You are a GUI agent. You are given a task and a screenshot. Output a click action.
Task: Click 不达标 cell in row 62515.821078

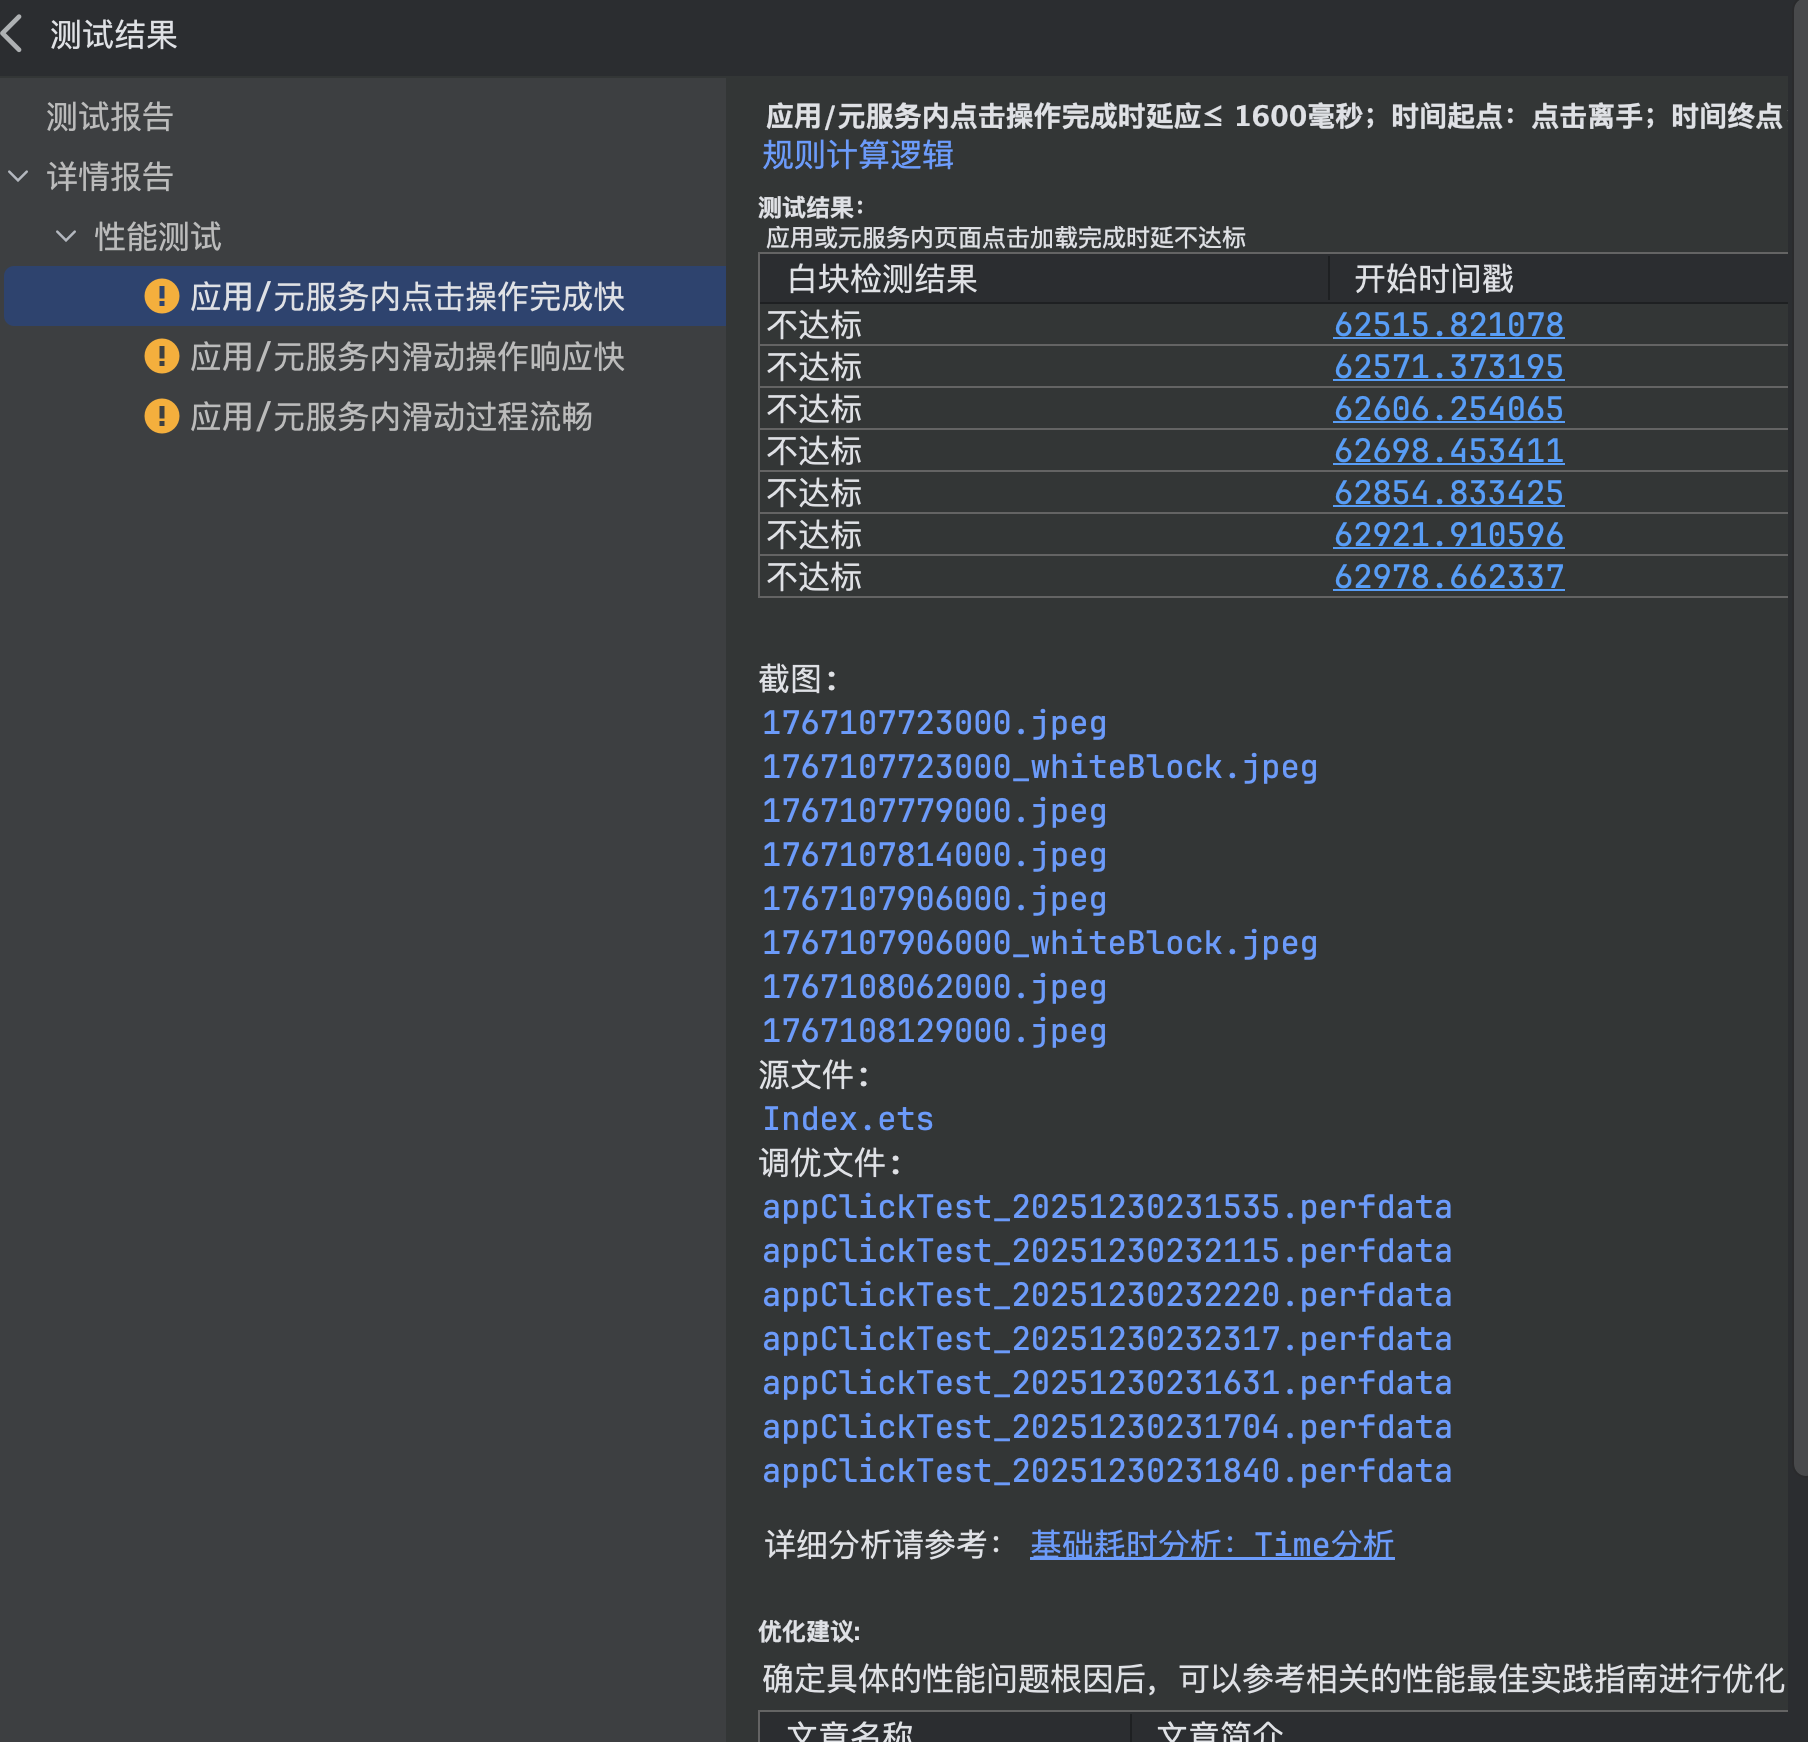[1043, 325]
